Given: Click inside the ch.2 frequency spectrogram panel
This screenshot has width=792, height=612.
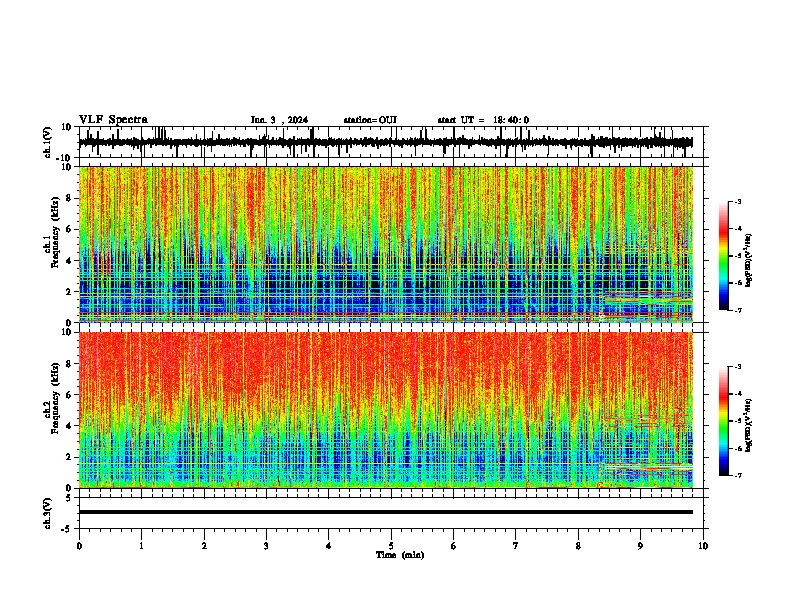Looking at the screenshot, I should pos(386,410).
